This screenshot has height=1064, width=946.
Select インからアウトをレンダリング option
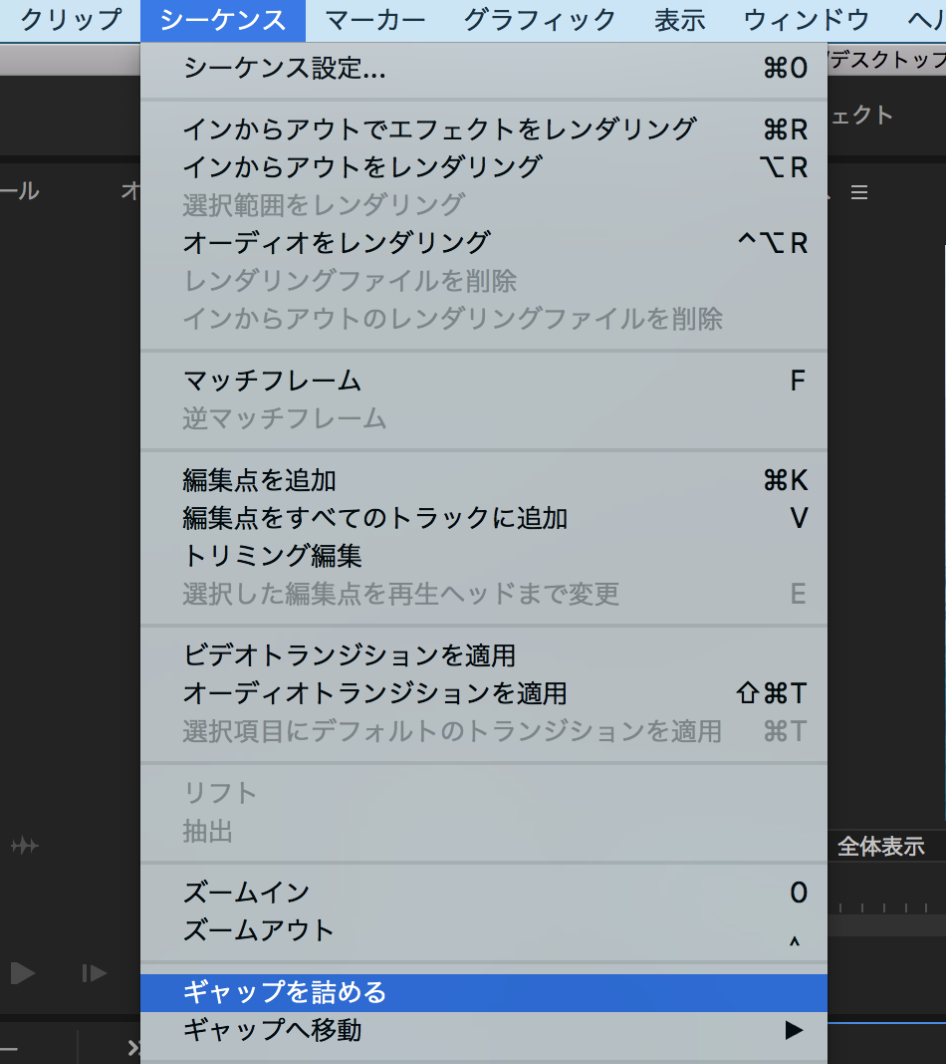pos(362,166)
